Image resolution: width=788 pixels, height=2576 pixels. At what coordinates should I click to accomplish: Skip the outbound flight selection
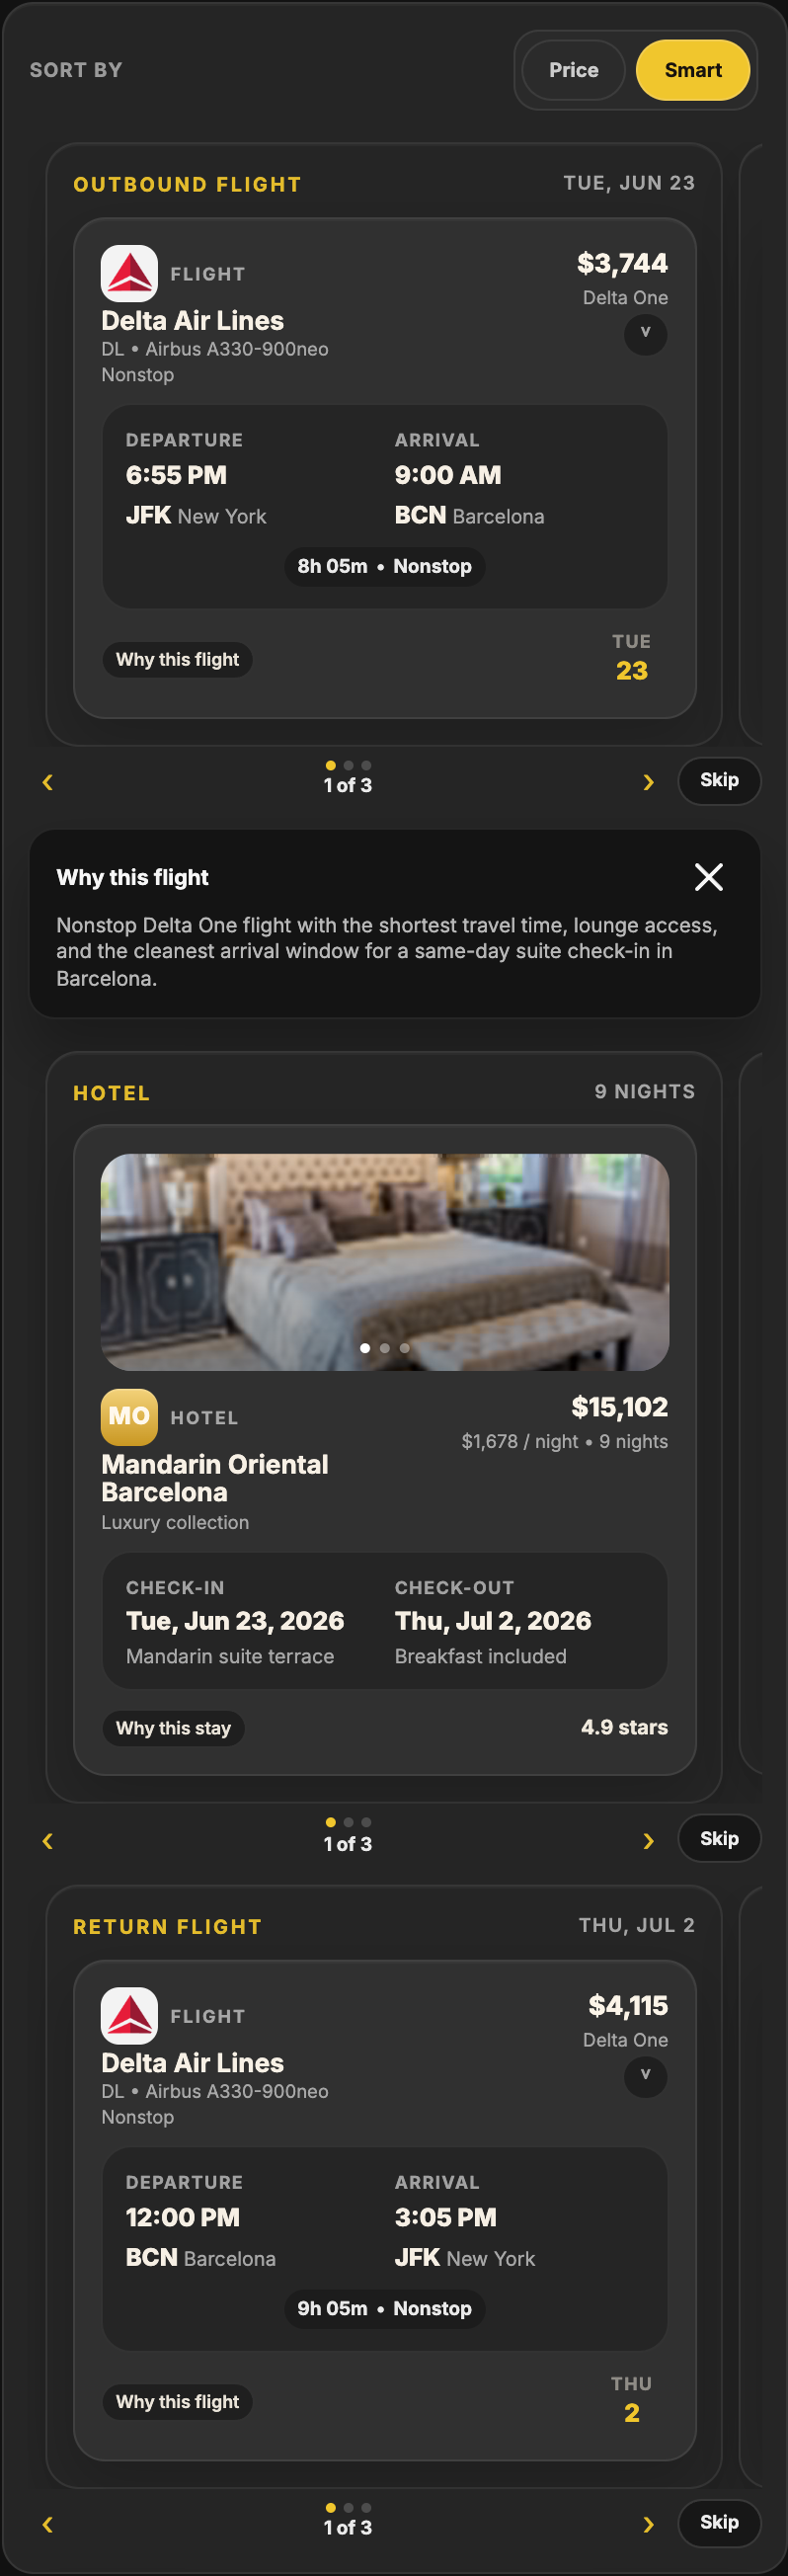pos(719,780)
